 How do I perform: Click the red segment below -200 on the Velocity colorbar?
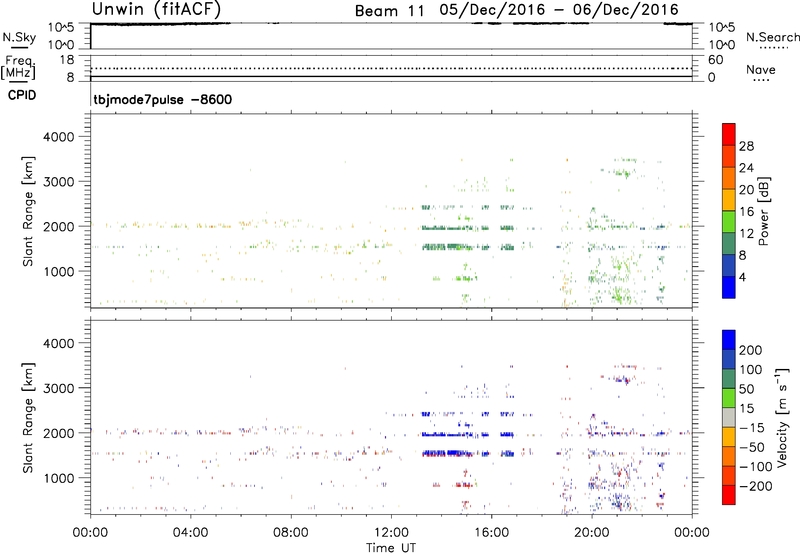[729, 495]
